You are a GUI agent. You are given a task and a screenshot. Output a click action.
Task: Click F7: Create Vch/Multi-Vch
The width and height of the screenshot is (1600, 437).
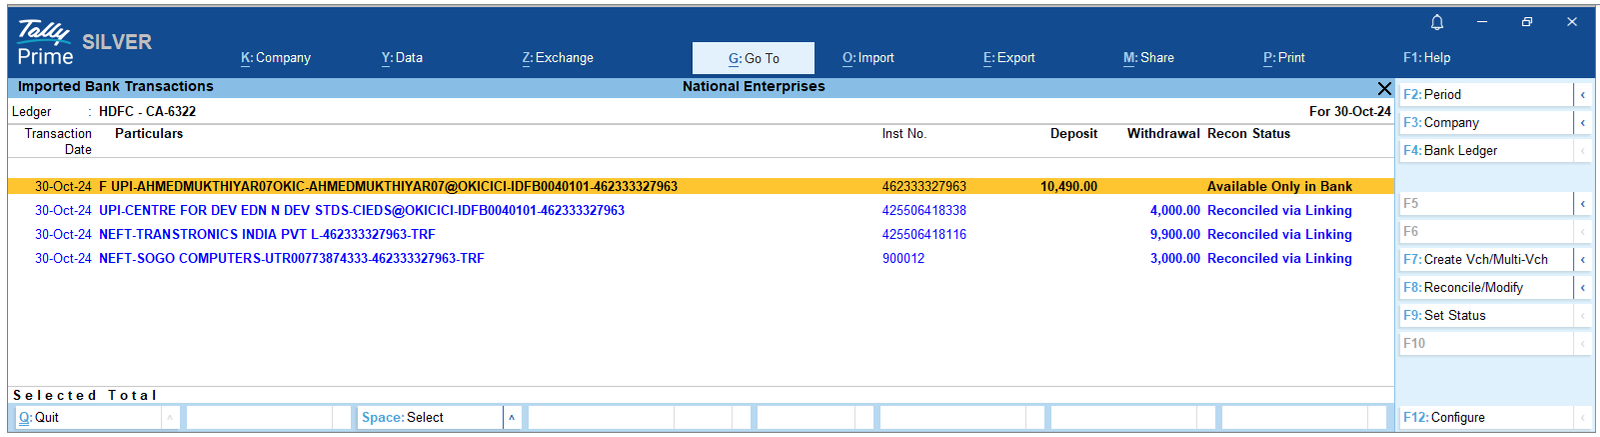(x=1485, y=259)
